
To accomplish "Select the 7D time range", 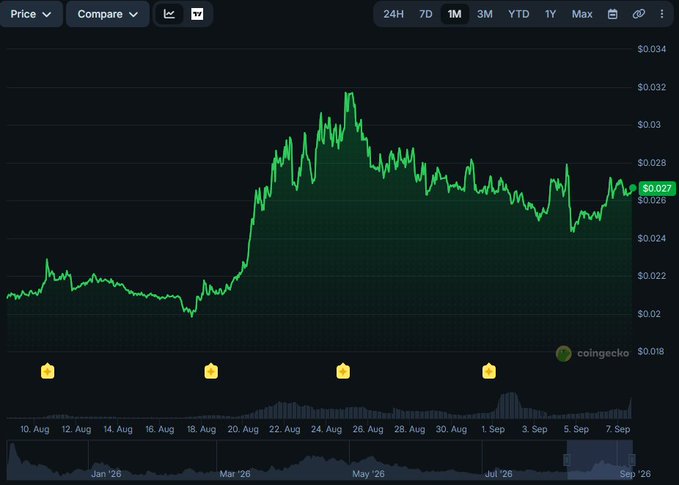I will pyautogui.click(x=426, y=14).
